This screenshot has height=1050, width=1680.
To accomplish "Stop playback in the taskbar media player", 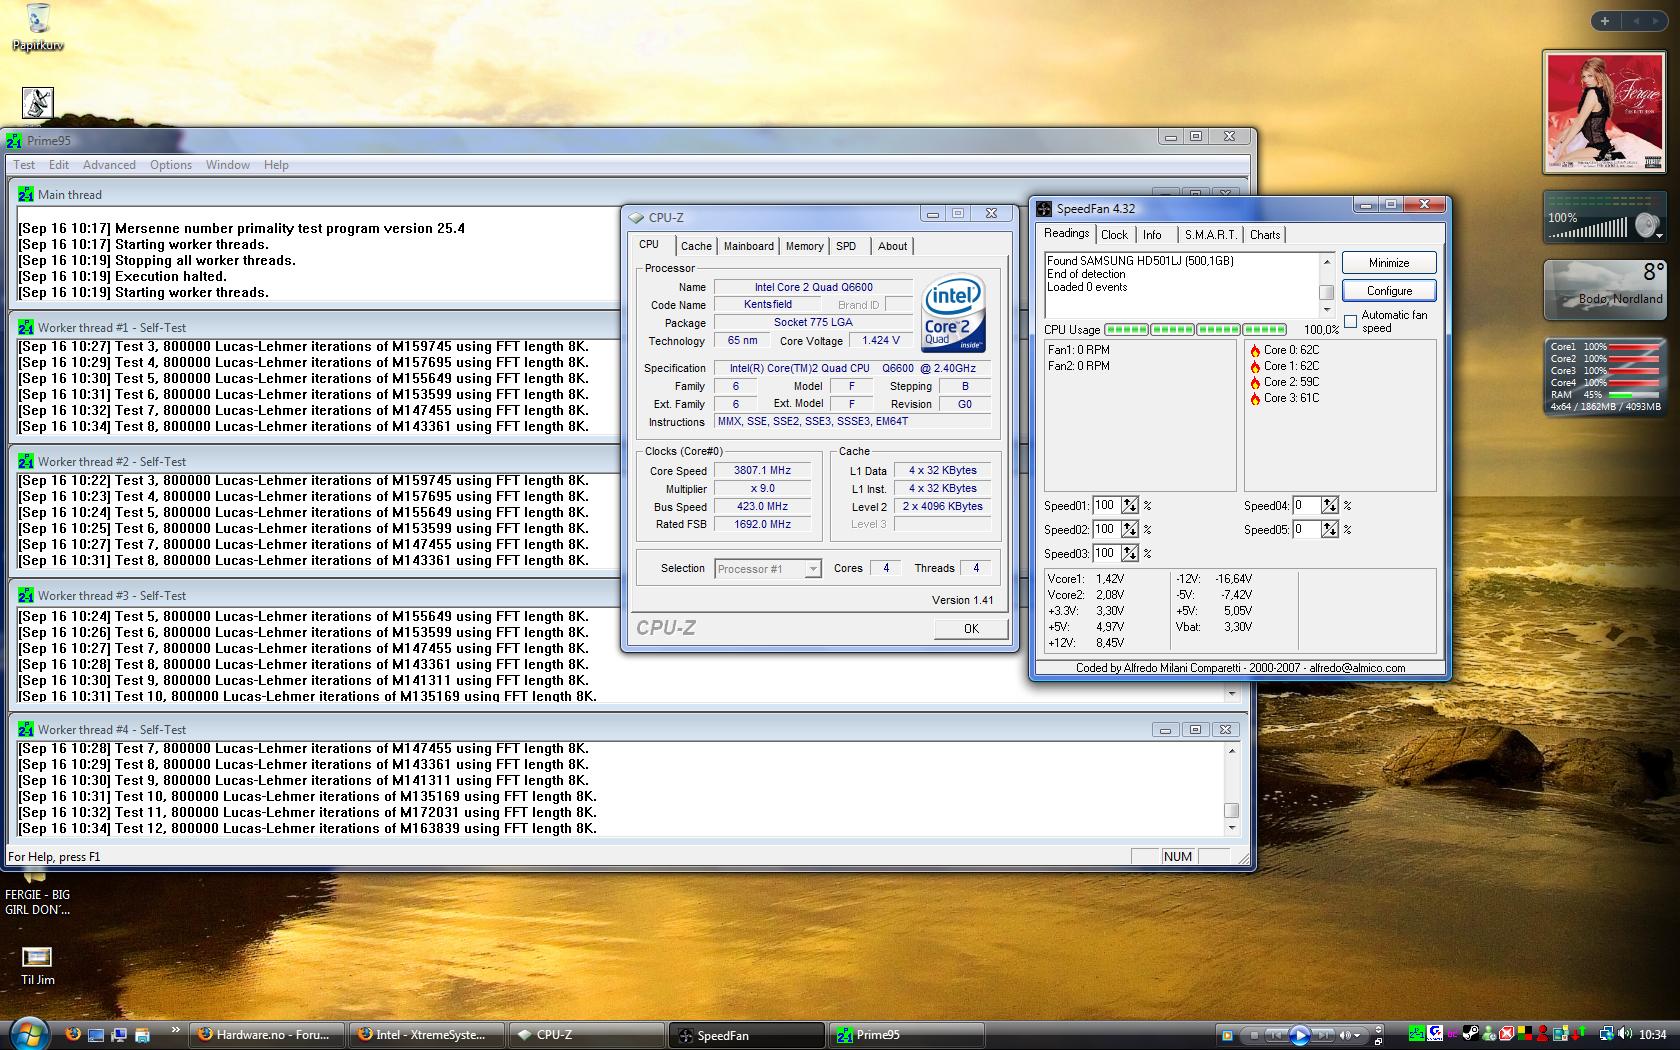I will (x=1254, y=1035).
